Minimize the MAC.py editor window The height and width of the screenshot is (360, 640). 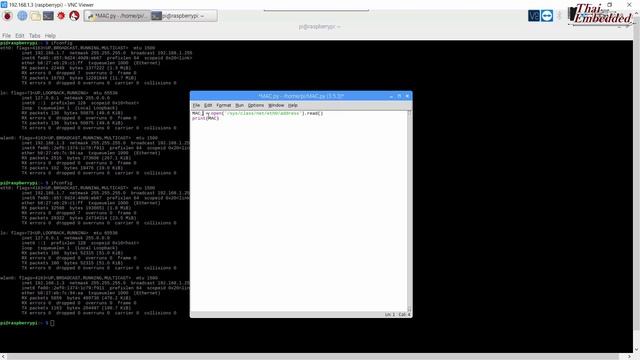pyautogui.click(x=391, y=96)
